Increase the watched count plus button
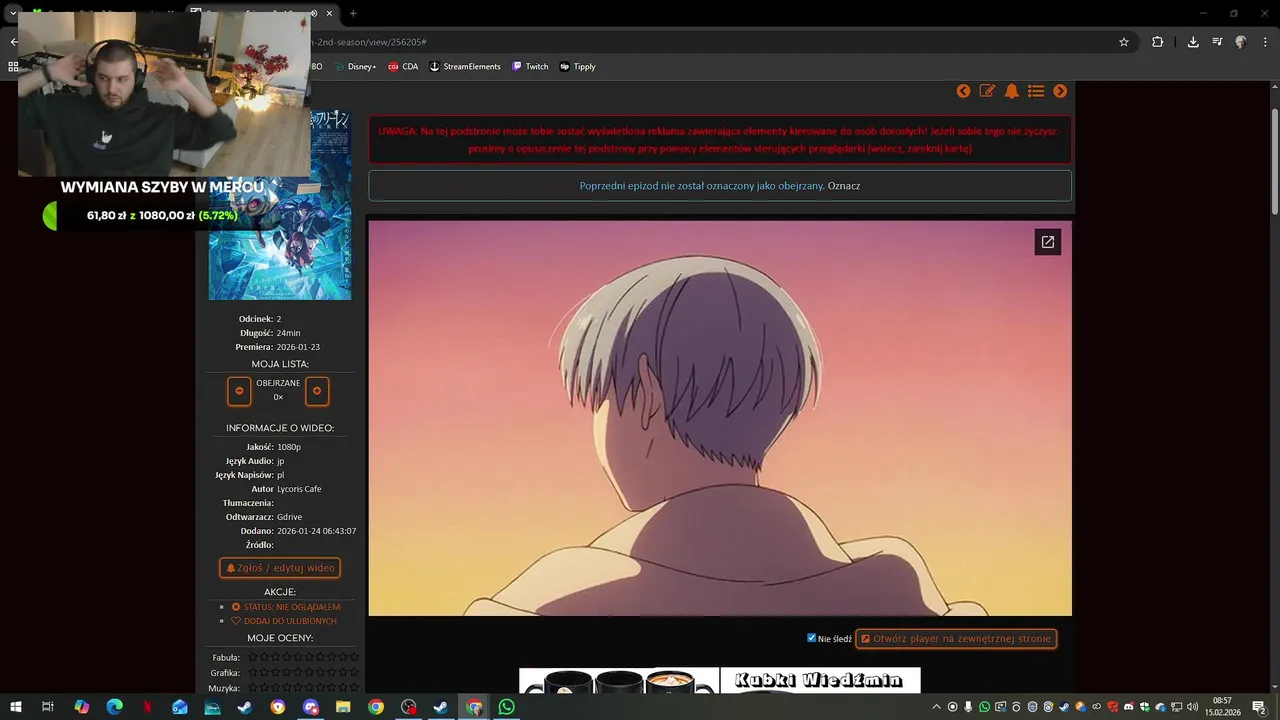Viewport: 1280px width, 720px height. [x=317, y=391]
